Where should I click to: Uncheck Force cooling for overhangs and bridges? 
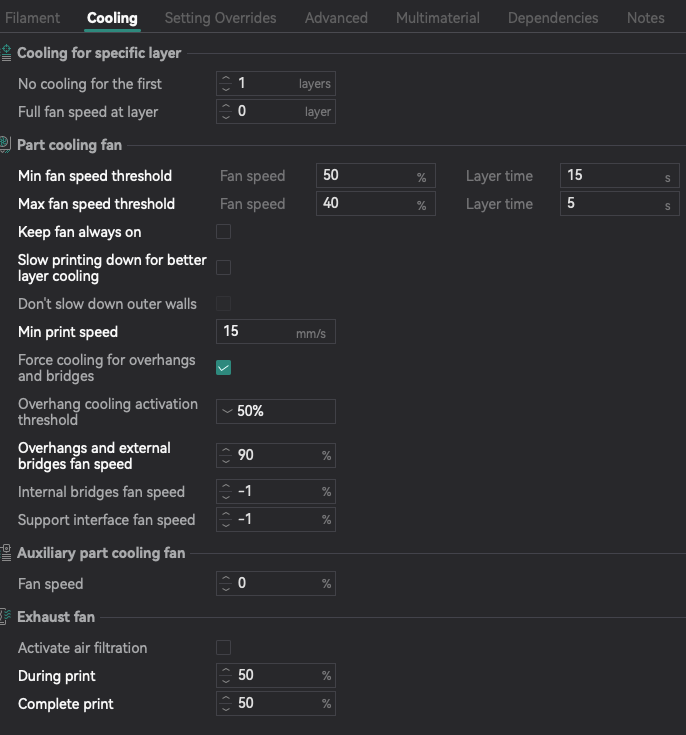(223, 368)
